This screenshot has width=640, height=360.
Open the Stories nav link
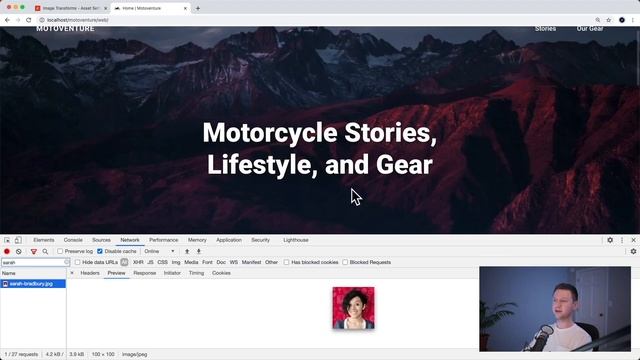pos(545,29)
